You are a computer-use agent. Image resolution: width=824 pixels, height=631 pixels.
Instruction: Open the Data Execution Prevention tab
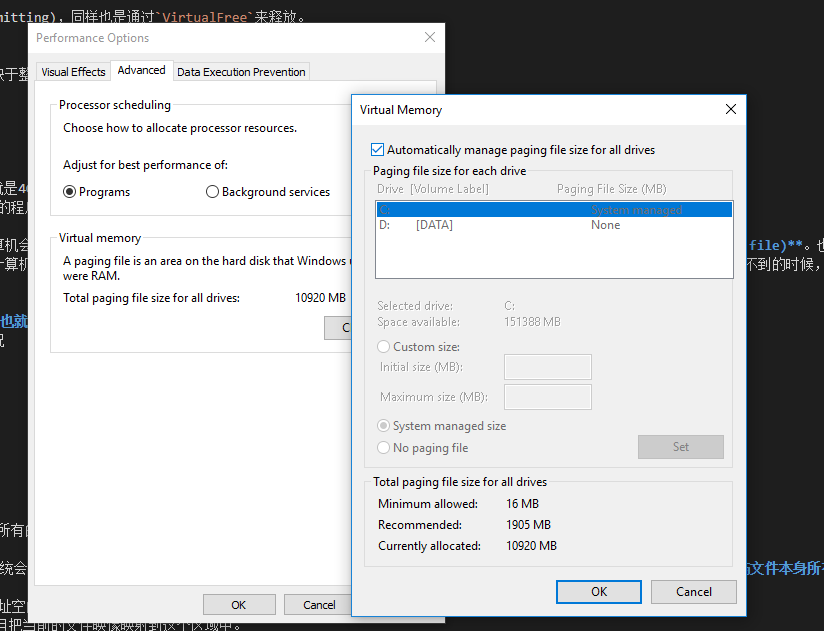coord(241,72)
